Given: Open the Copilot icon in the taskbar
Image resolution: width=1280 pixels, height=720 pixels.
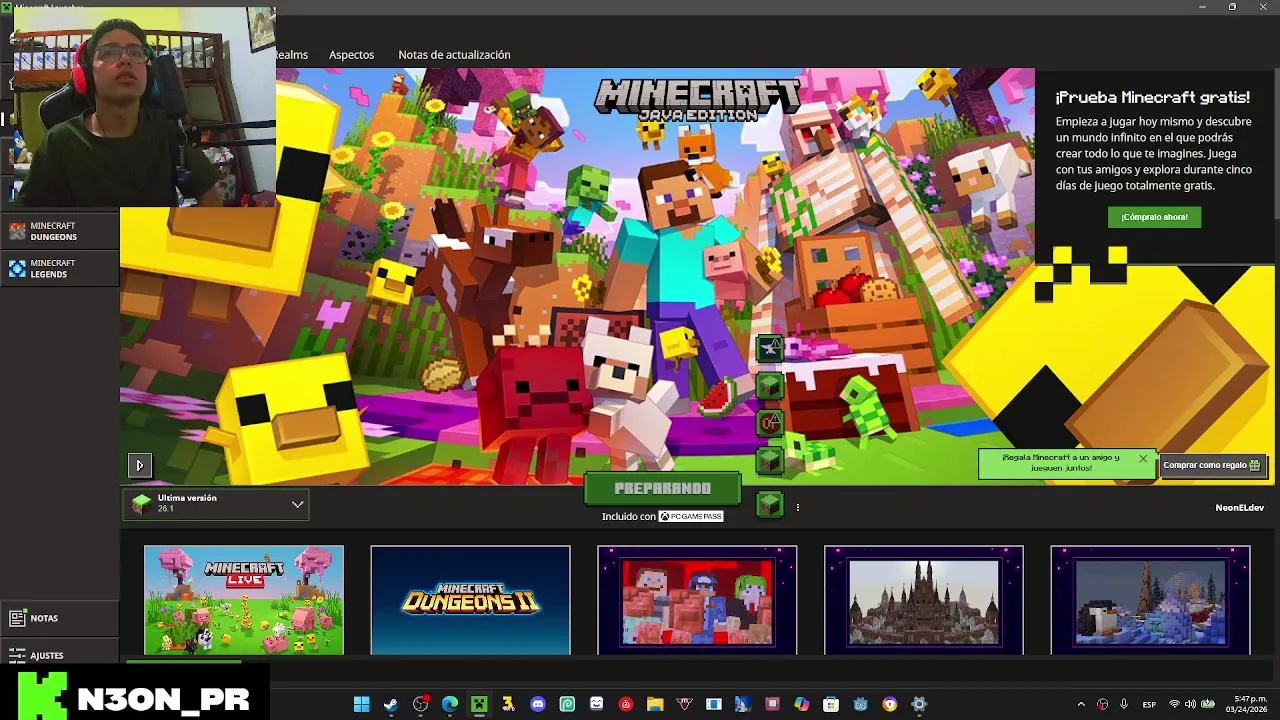Looking at the screenshot, I should coord(802,704).
